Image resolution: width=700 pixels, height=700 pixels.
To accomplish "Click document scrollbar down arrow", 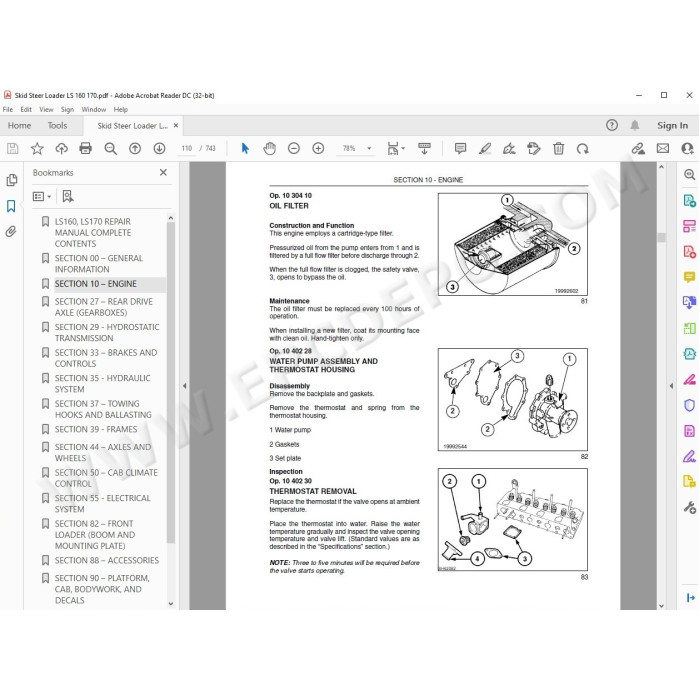I will pos(661,606).
